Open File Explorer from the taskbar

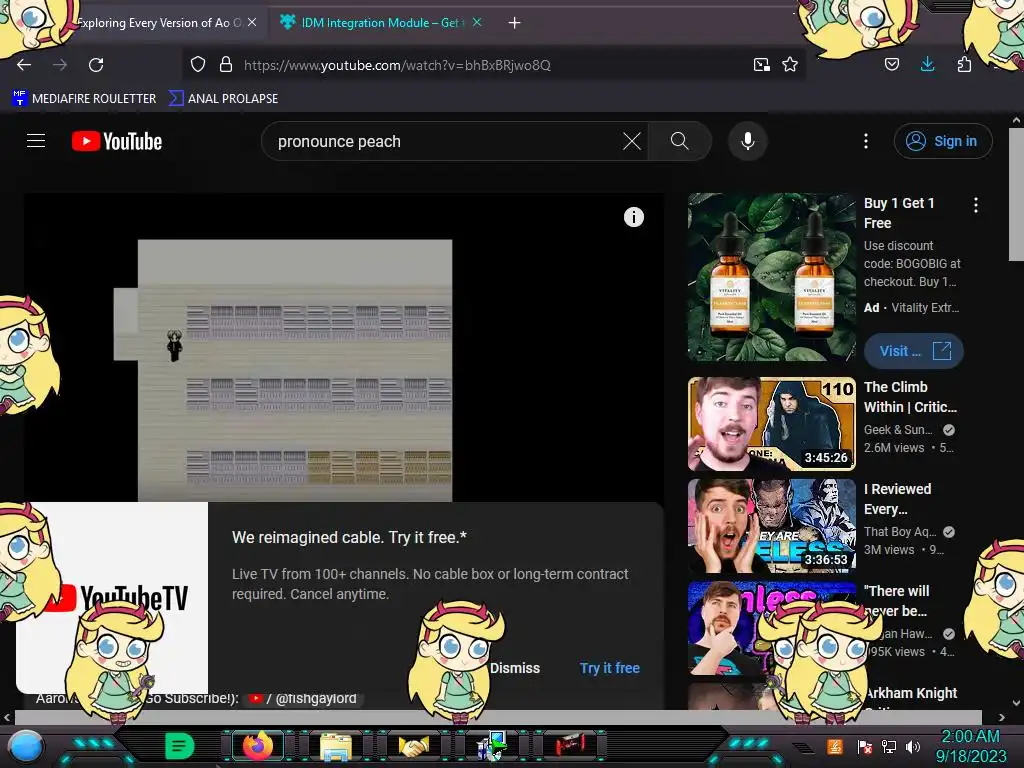pos(336,746)
